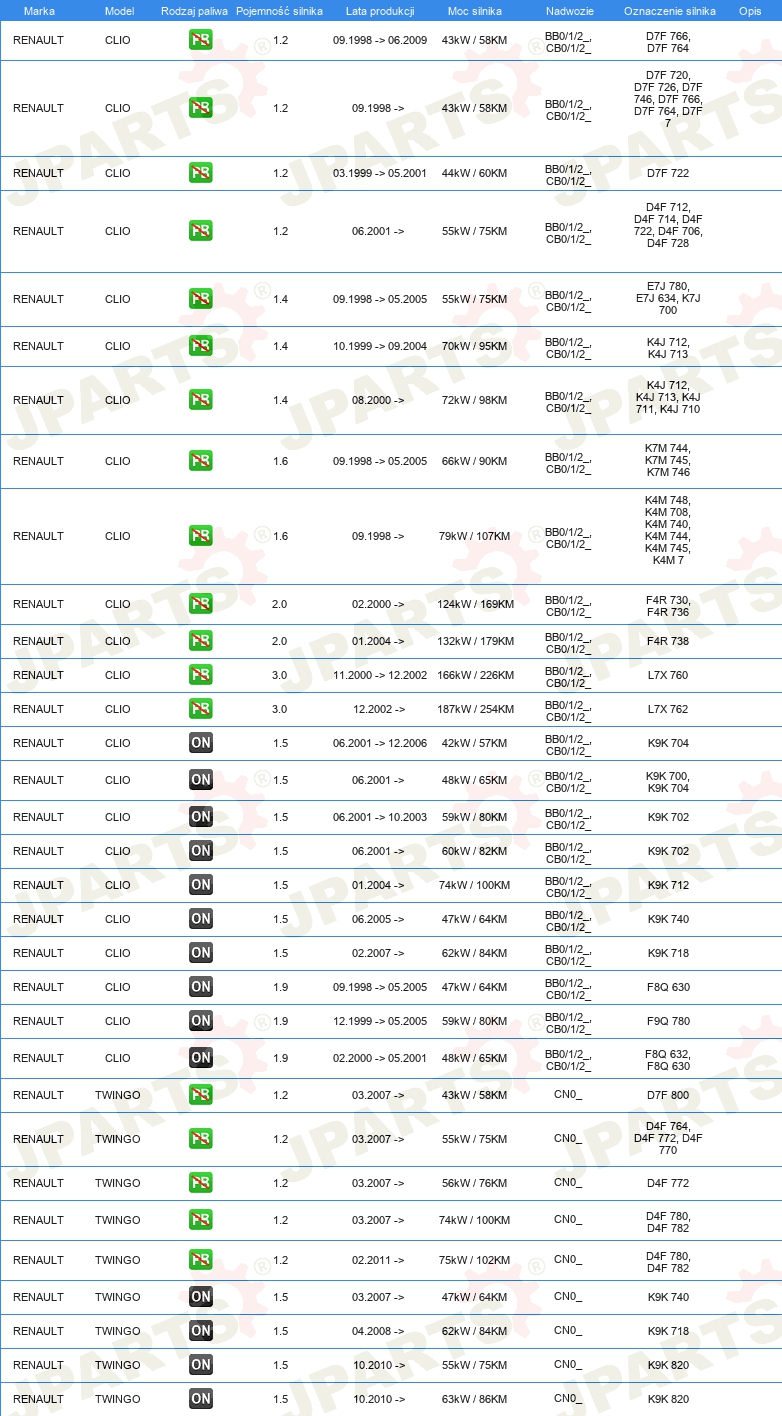Image resolution: width=782 pixels, height=1416 pixels.
Task: Click the Oznaczenie silnika column header
Action: click(669, 10)
